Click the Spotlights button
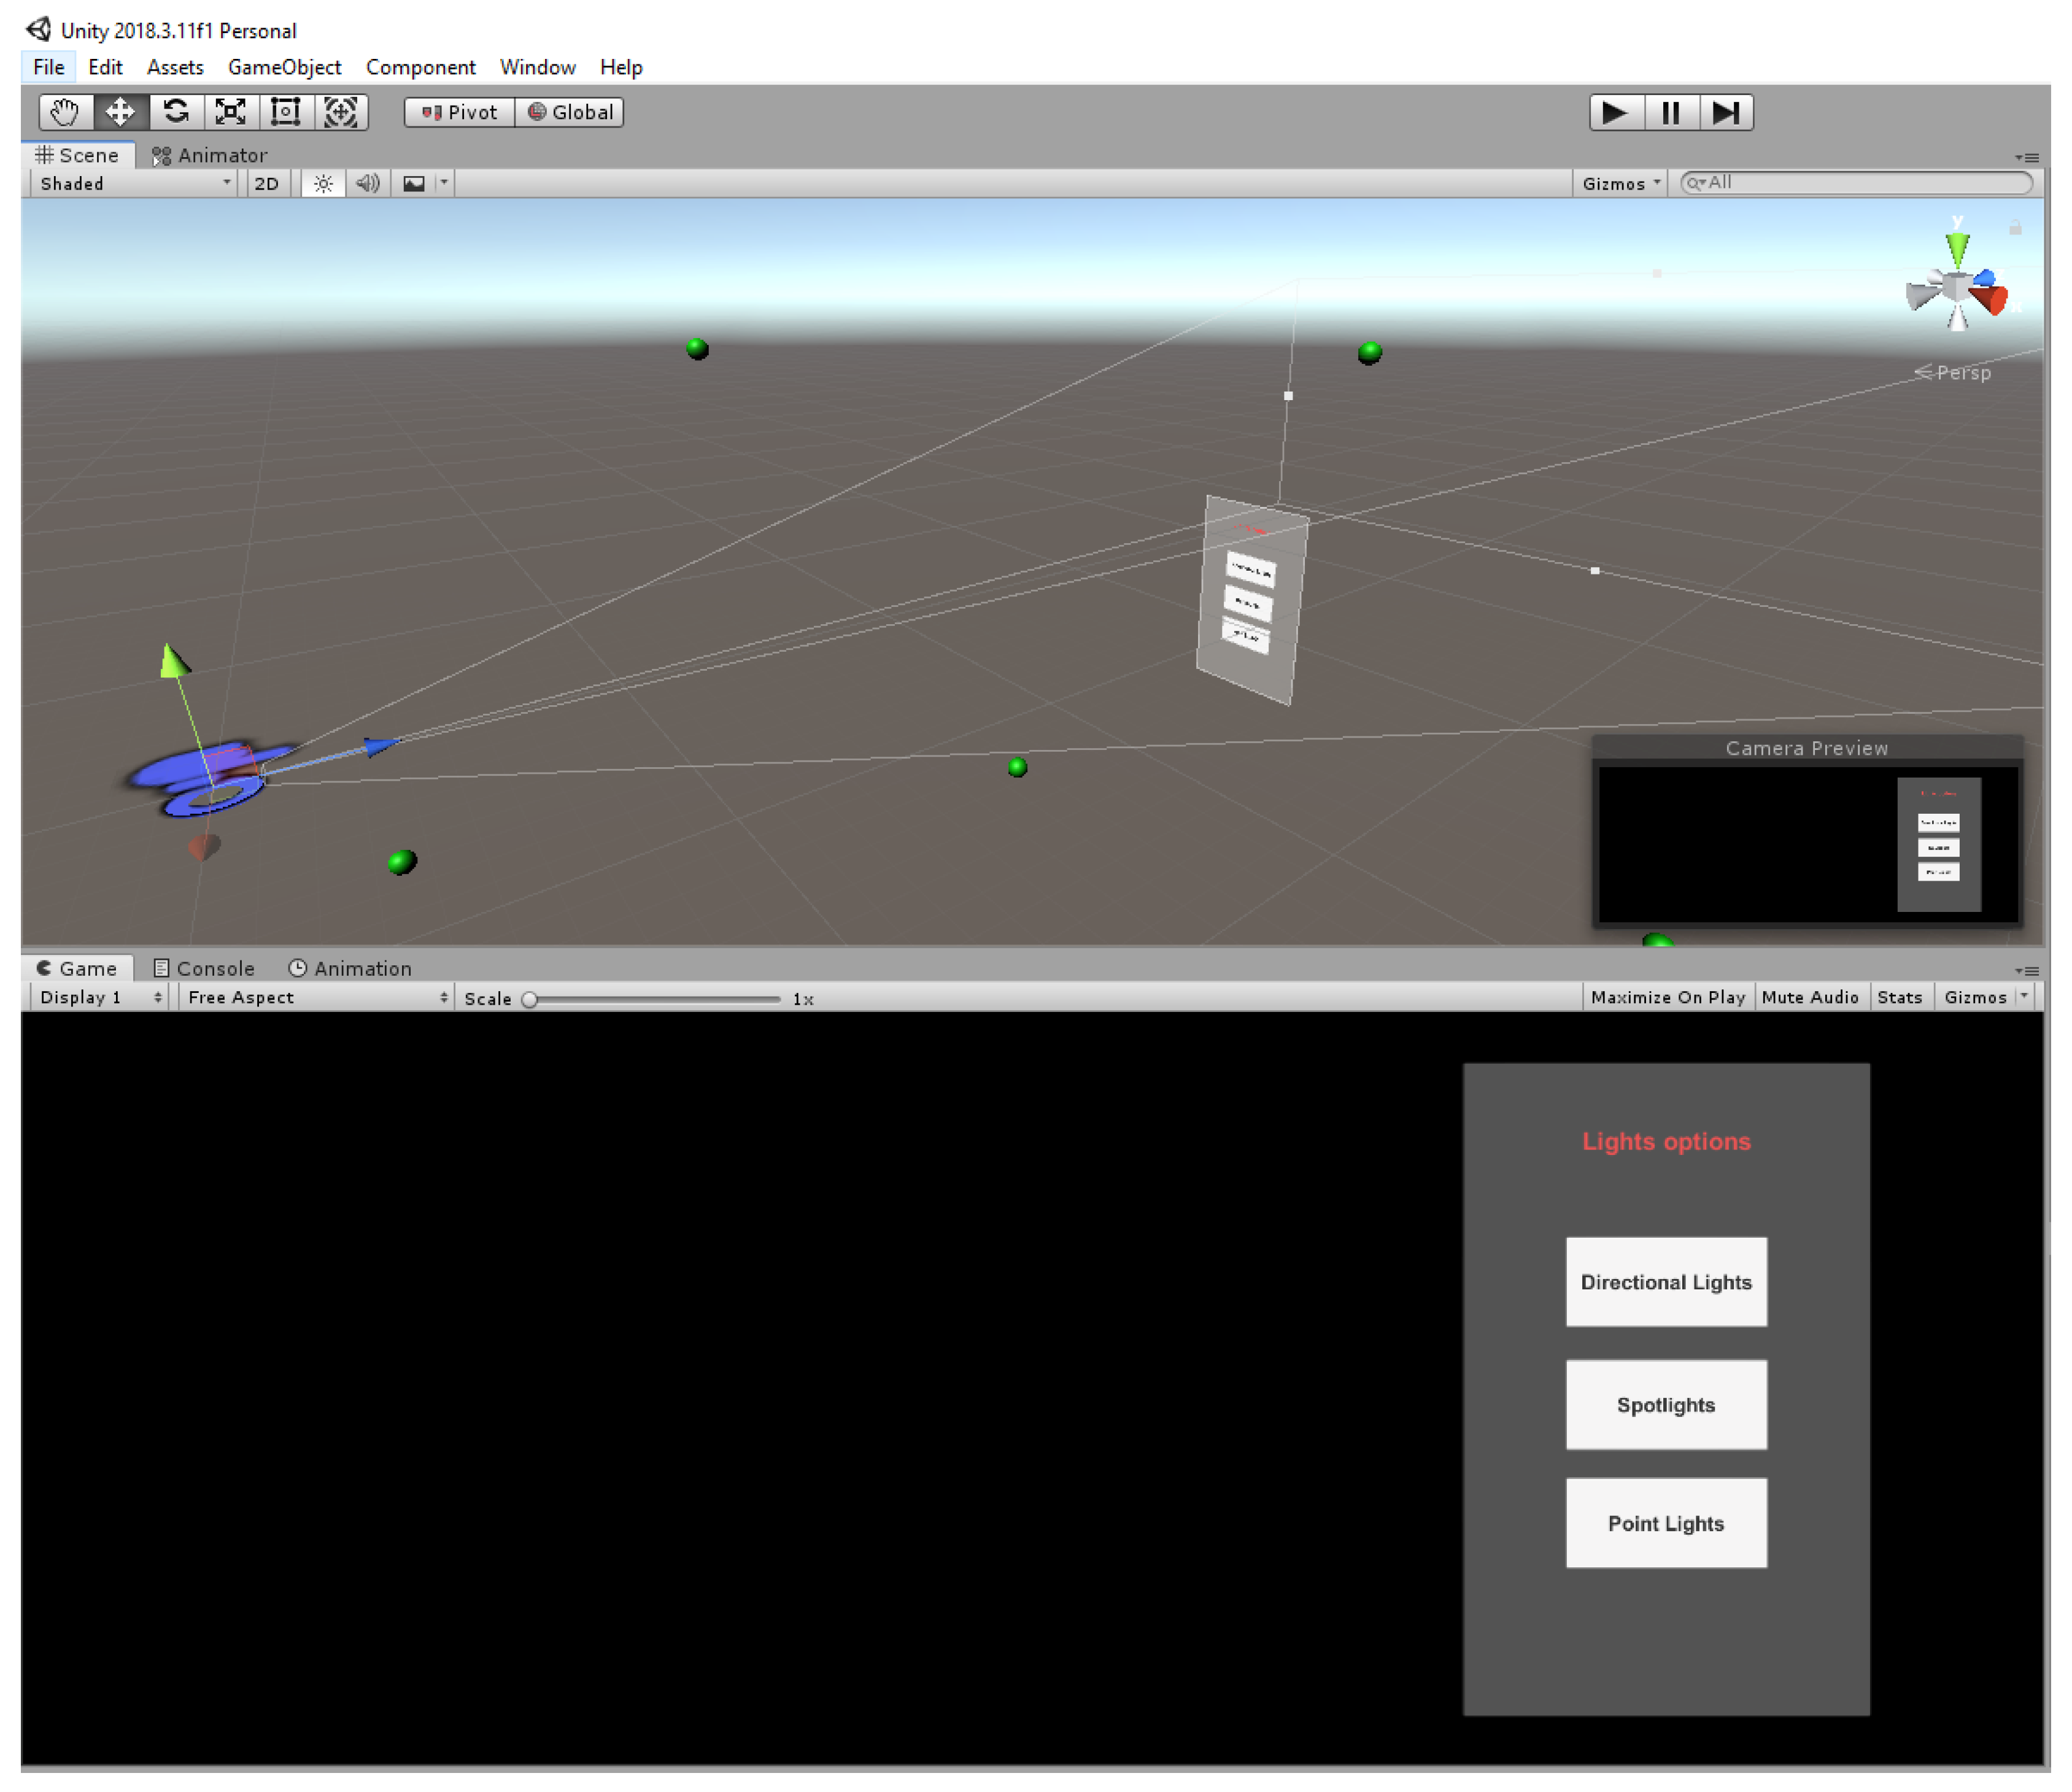 (1665, 1404)
